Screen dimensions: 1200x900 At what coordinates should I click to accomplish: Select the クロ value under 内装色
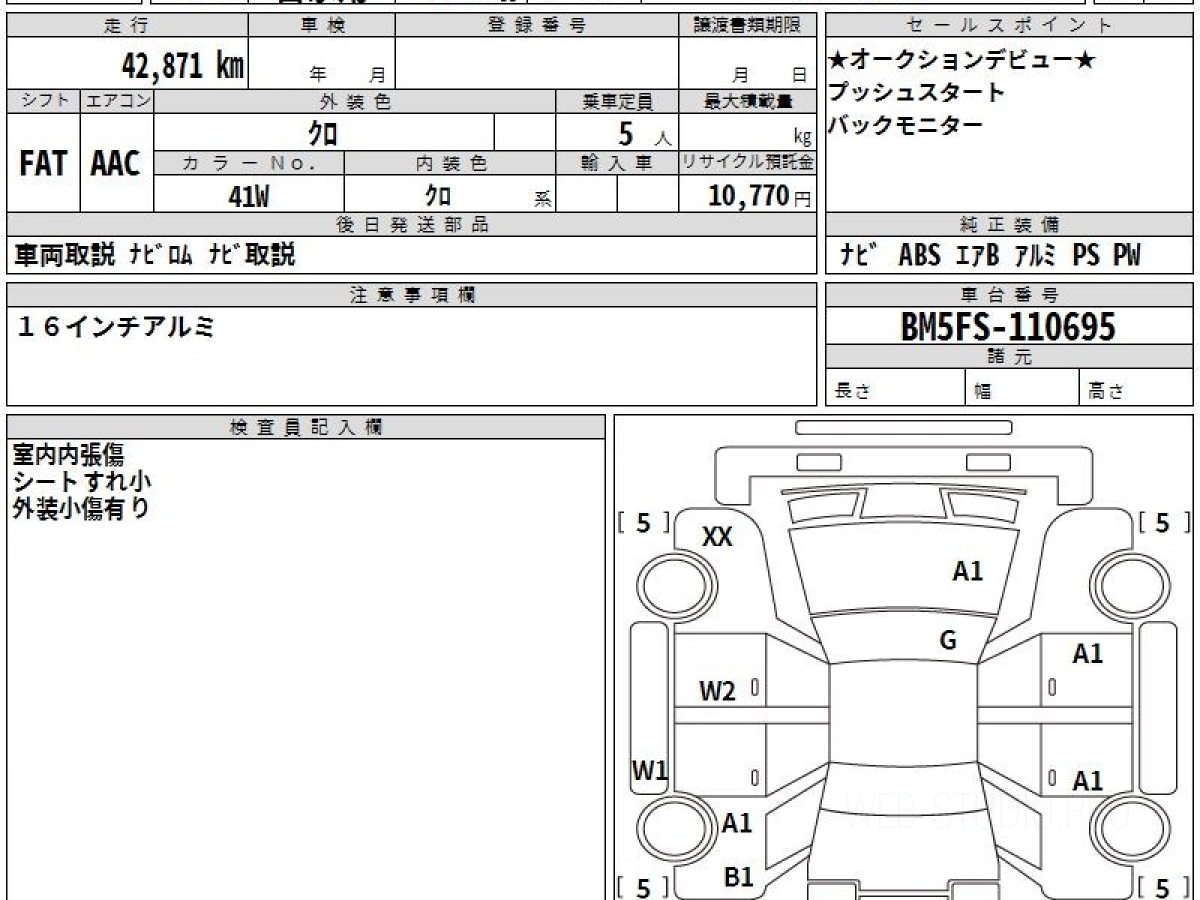click(x=438, y=195)
